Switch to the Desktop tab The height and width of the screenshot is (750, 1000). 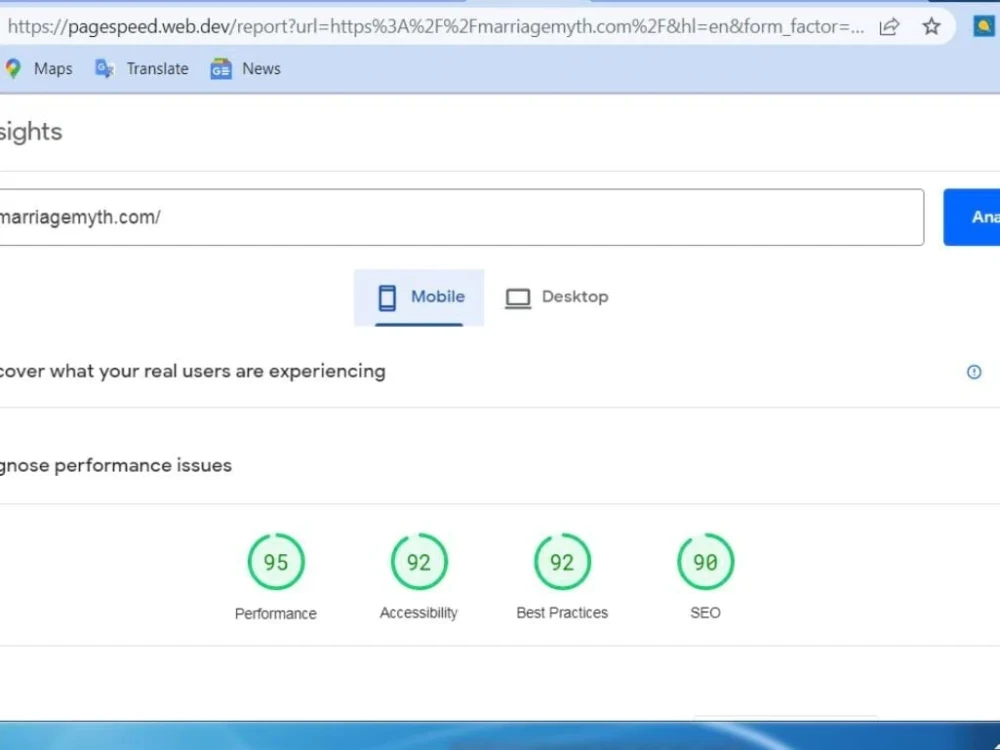click(557, 297)
